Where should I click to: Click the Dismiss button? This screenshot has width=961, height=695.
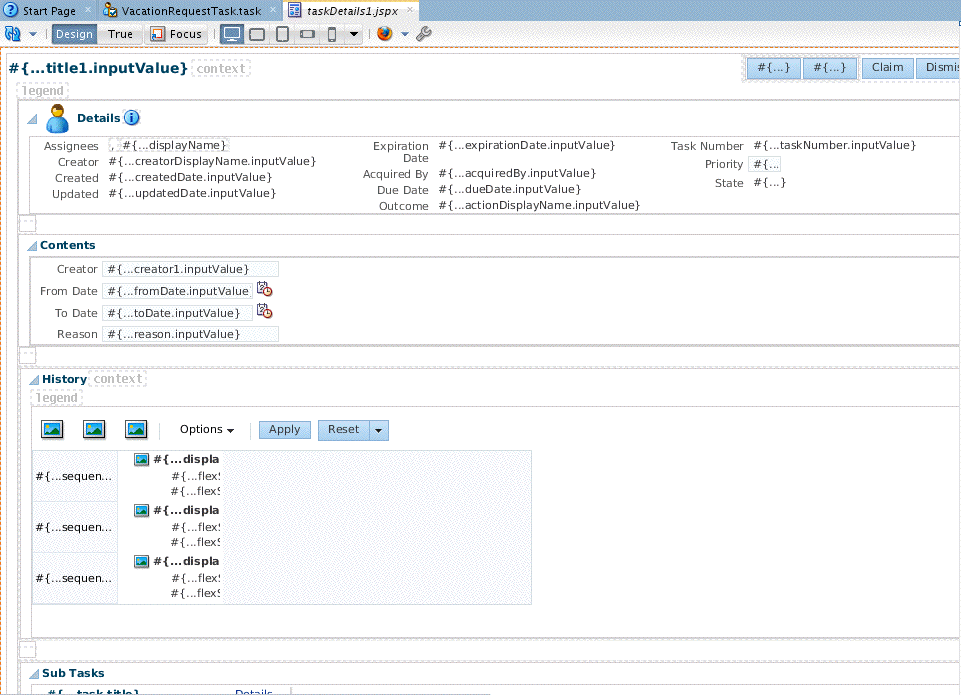[x=938, y=68]
